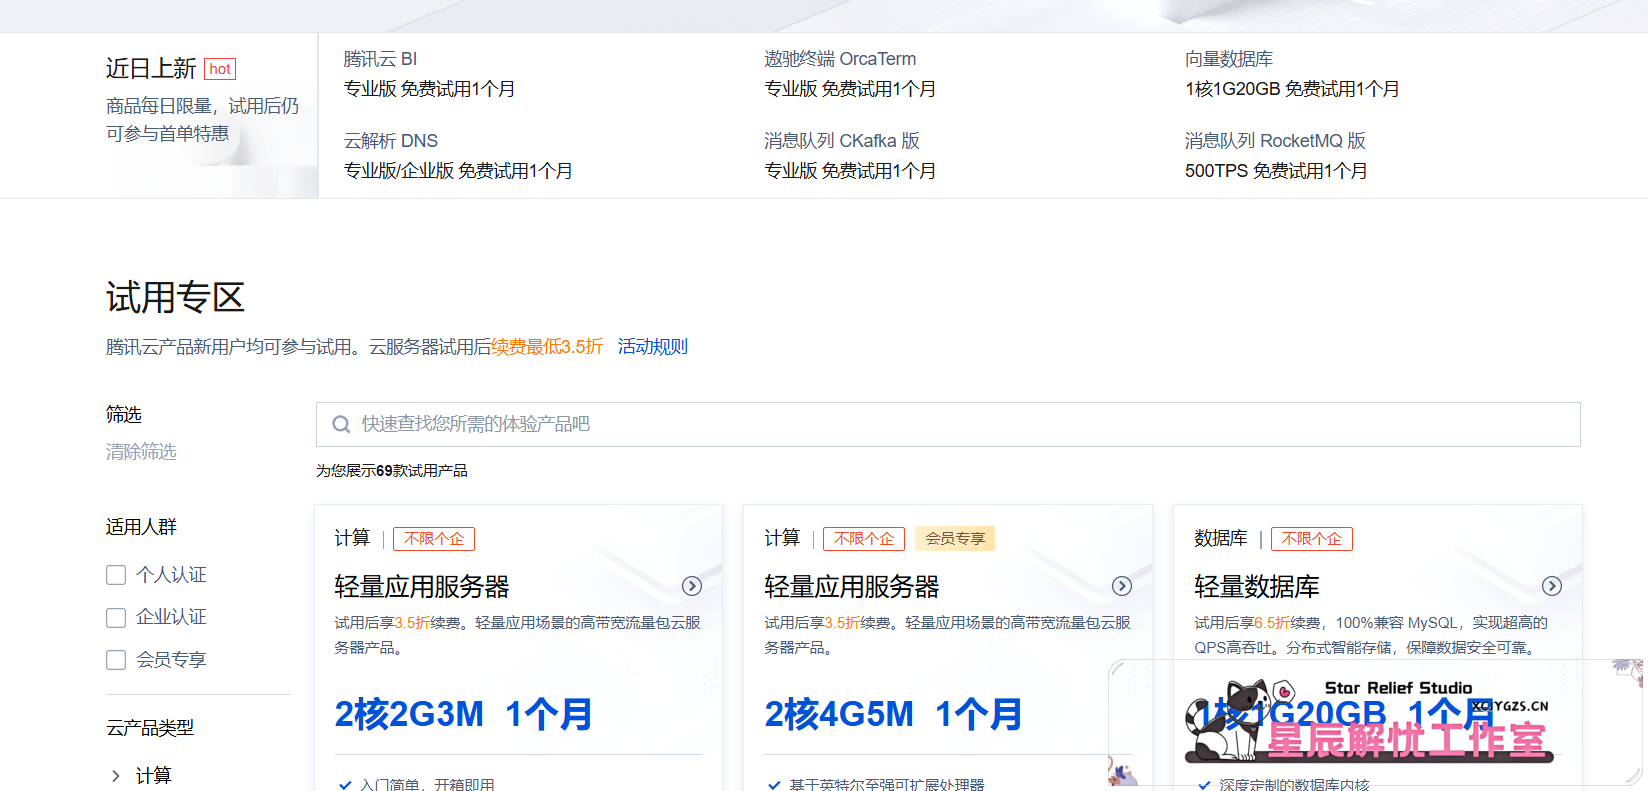
Task: Clear filters via 清除筛选
Action: click(141, 452)
